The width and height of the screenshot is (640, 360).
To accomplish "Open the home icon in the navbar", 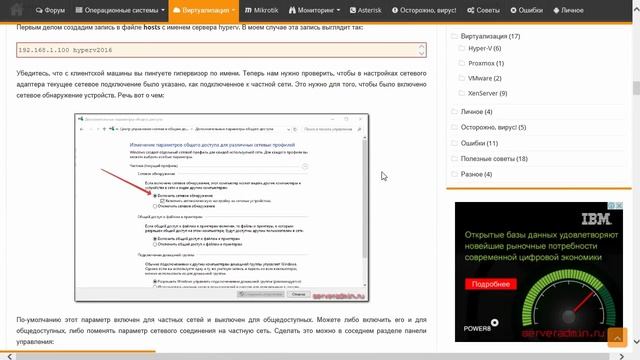I will (x=16, y=10).
